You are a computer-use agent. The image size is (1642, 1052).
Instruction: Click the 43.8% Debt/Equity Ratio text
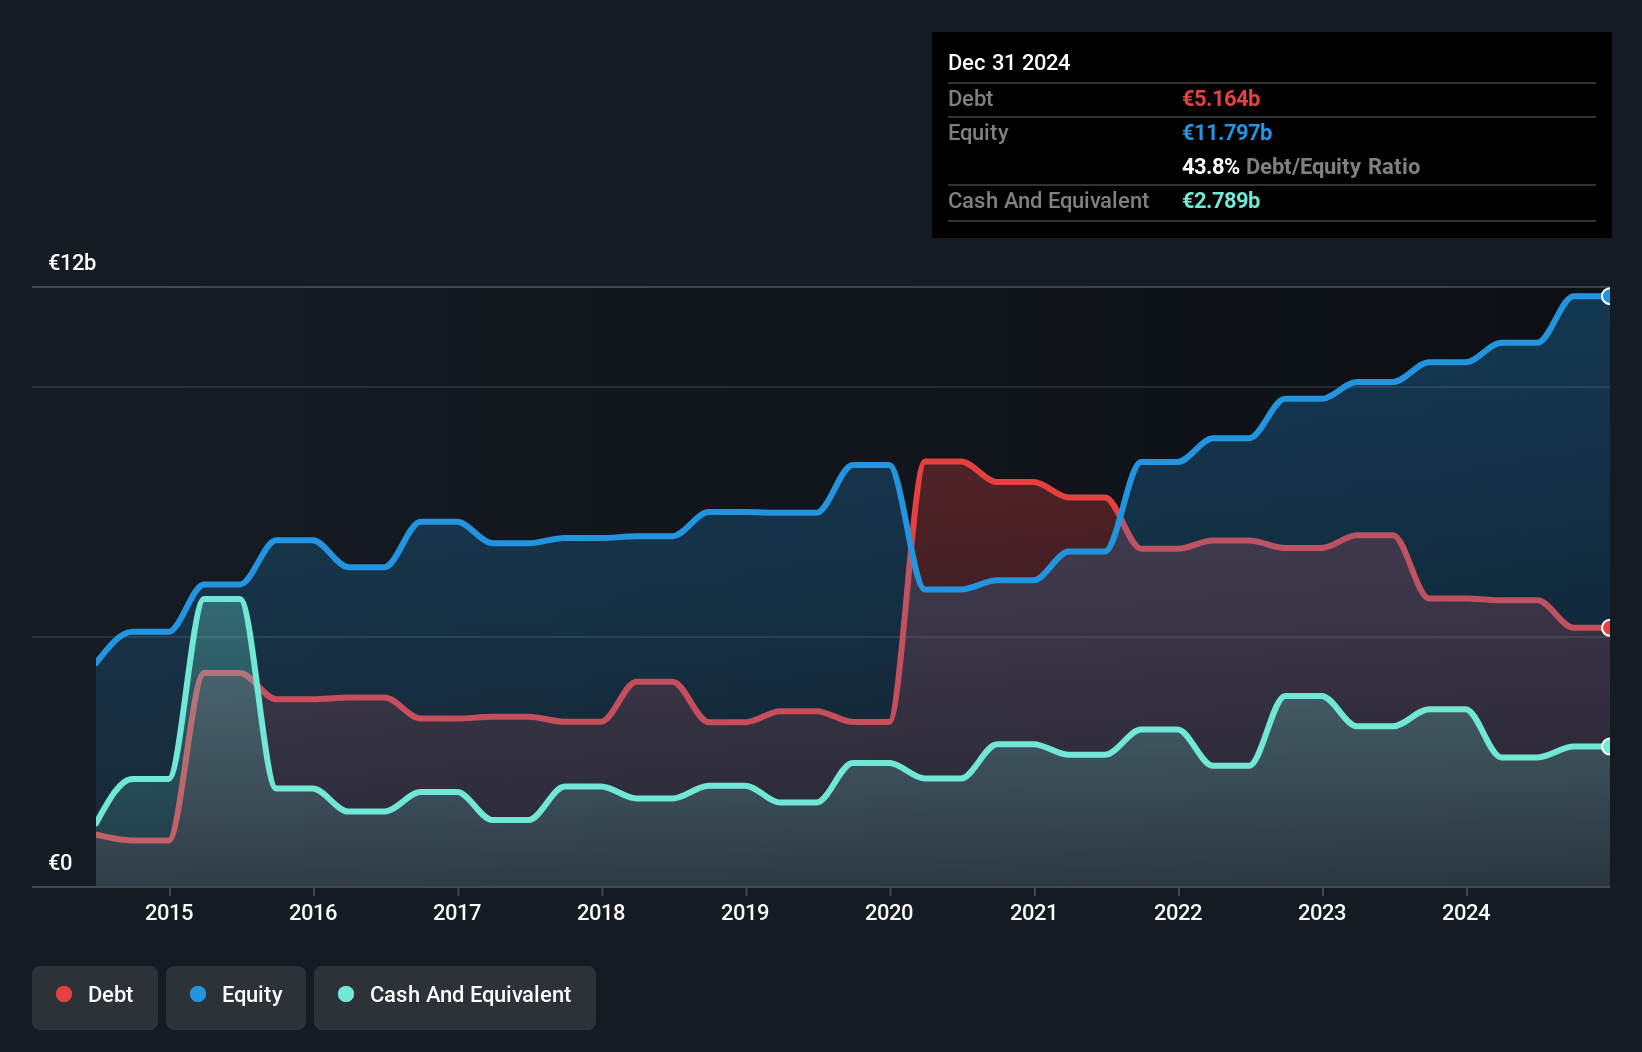point(1301,166)
